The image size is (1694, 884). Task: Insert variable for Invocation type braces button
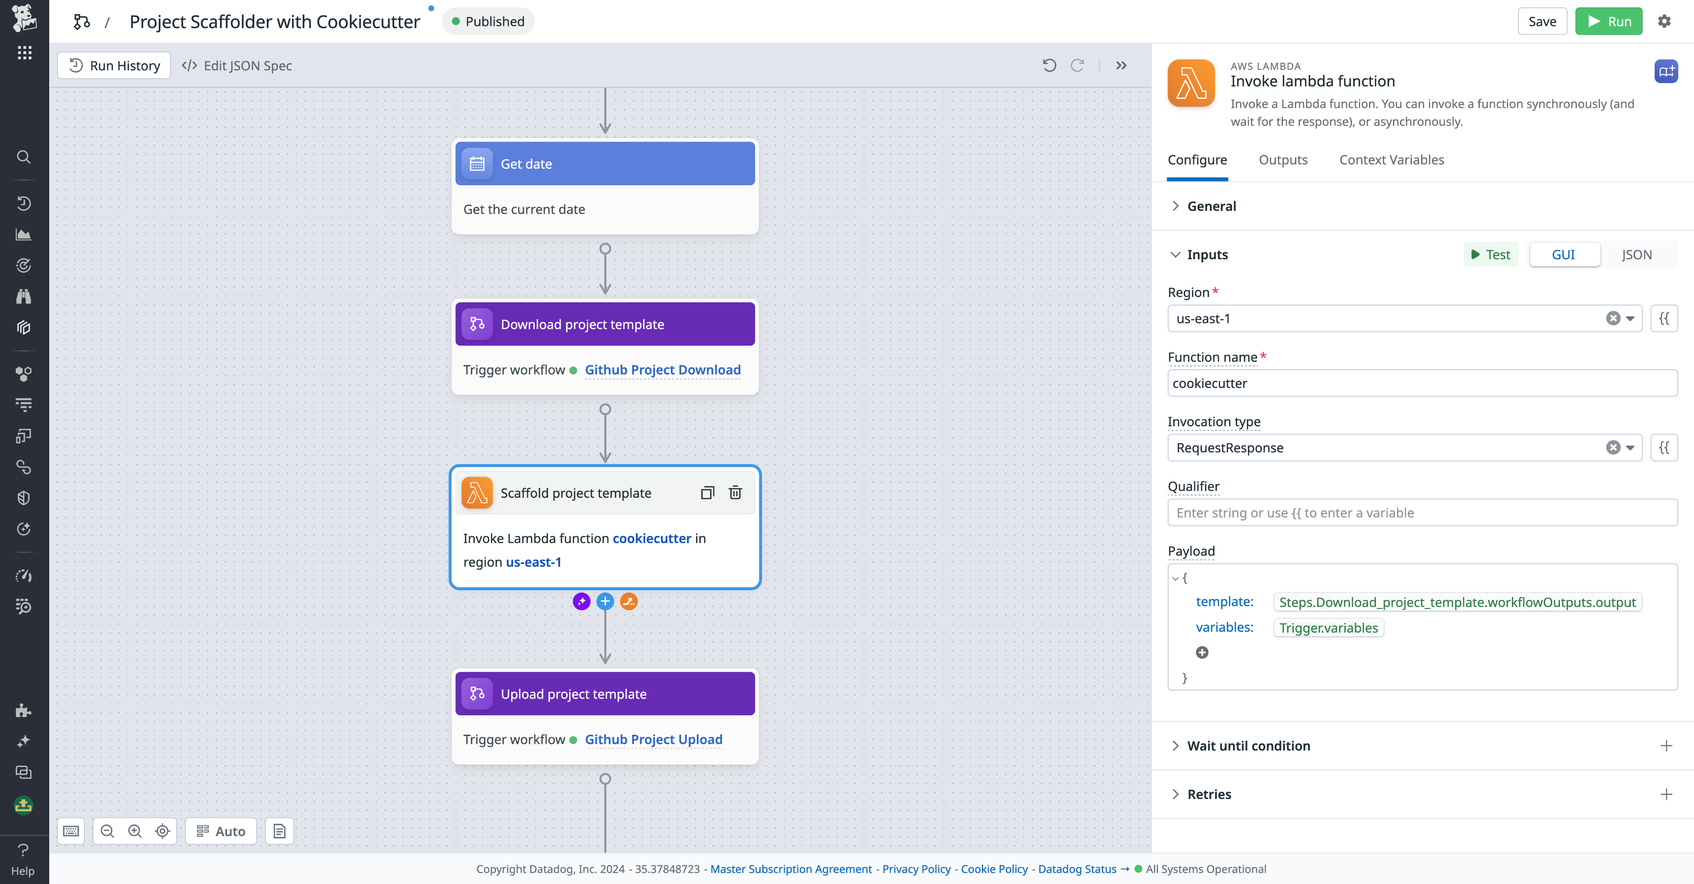coord(1664,448)
